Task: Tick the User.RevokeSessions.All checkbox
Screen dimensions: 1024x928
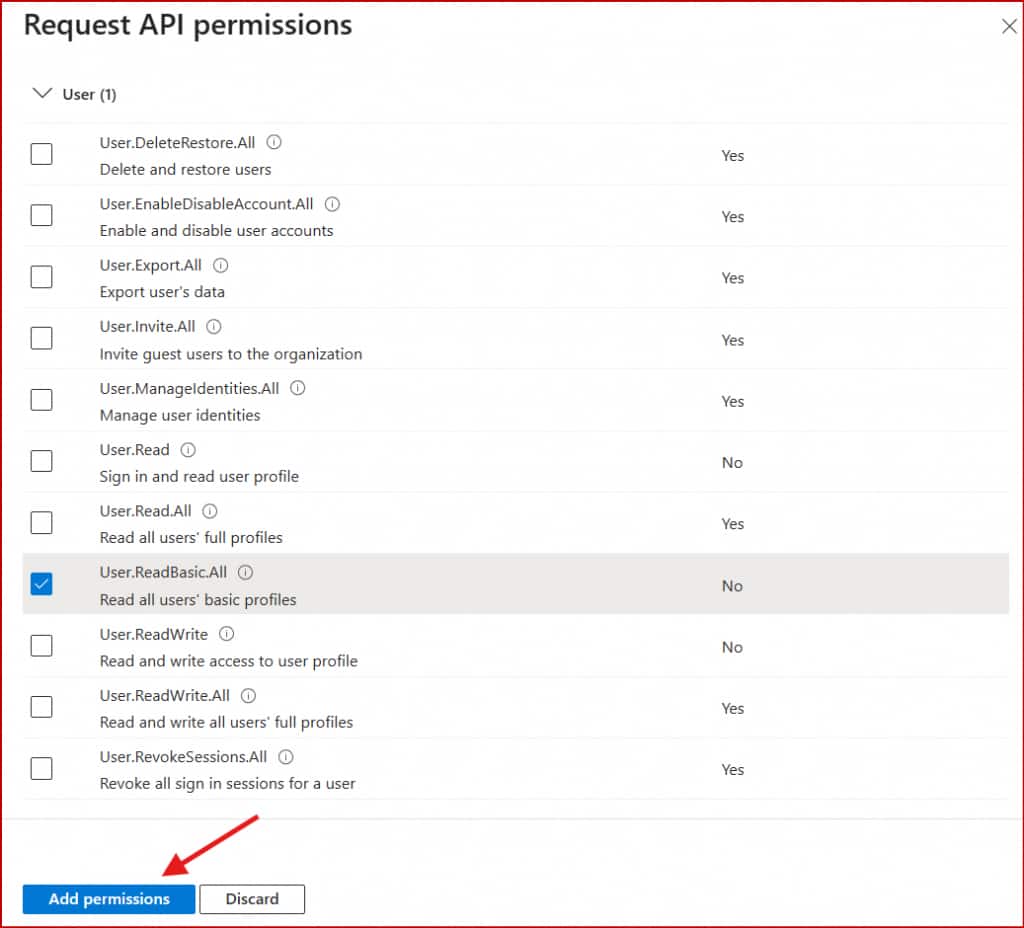Action: click(x=41, y=769)
